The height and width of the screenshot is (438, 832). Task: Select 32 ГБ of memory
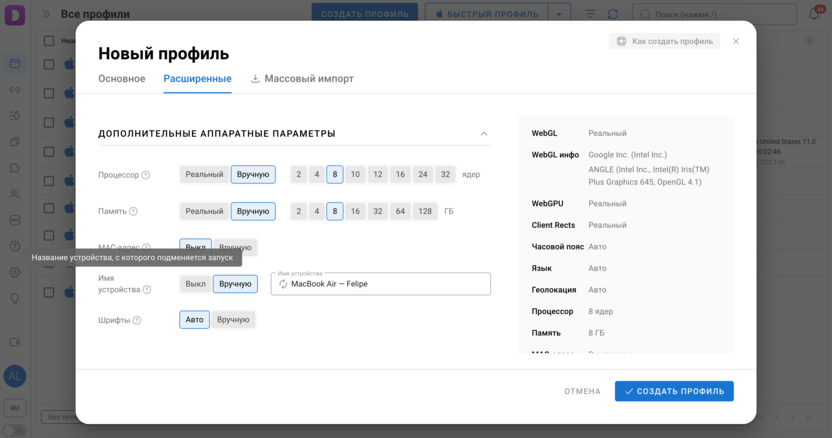pyautogui.click(x=378, y=211)
